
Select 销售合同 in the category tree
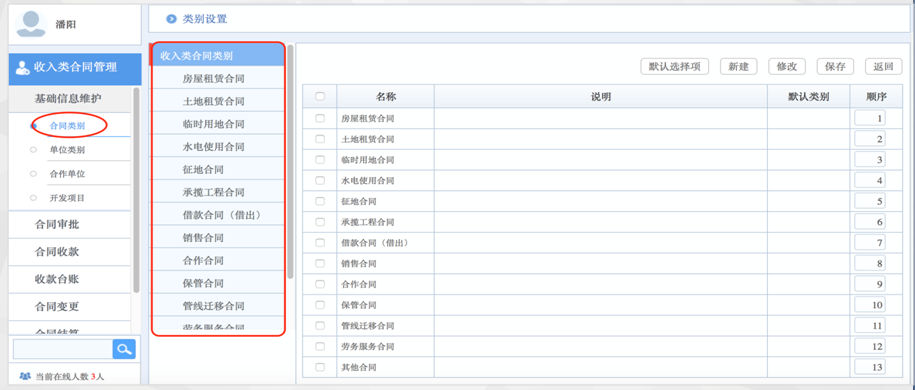click(218, 238)
